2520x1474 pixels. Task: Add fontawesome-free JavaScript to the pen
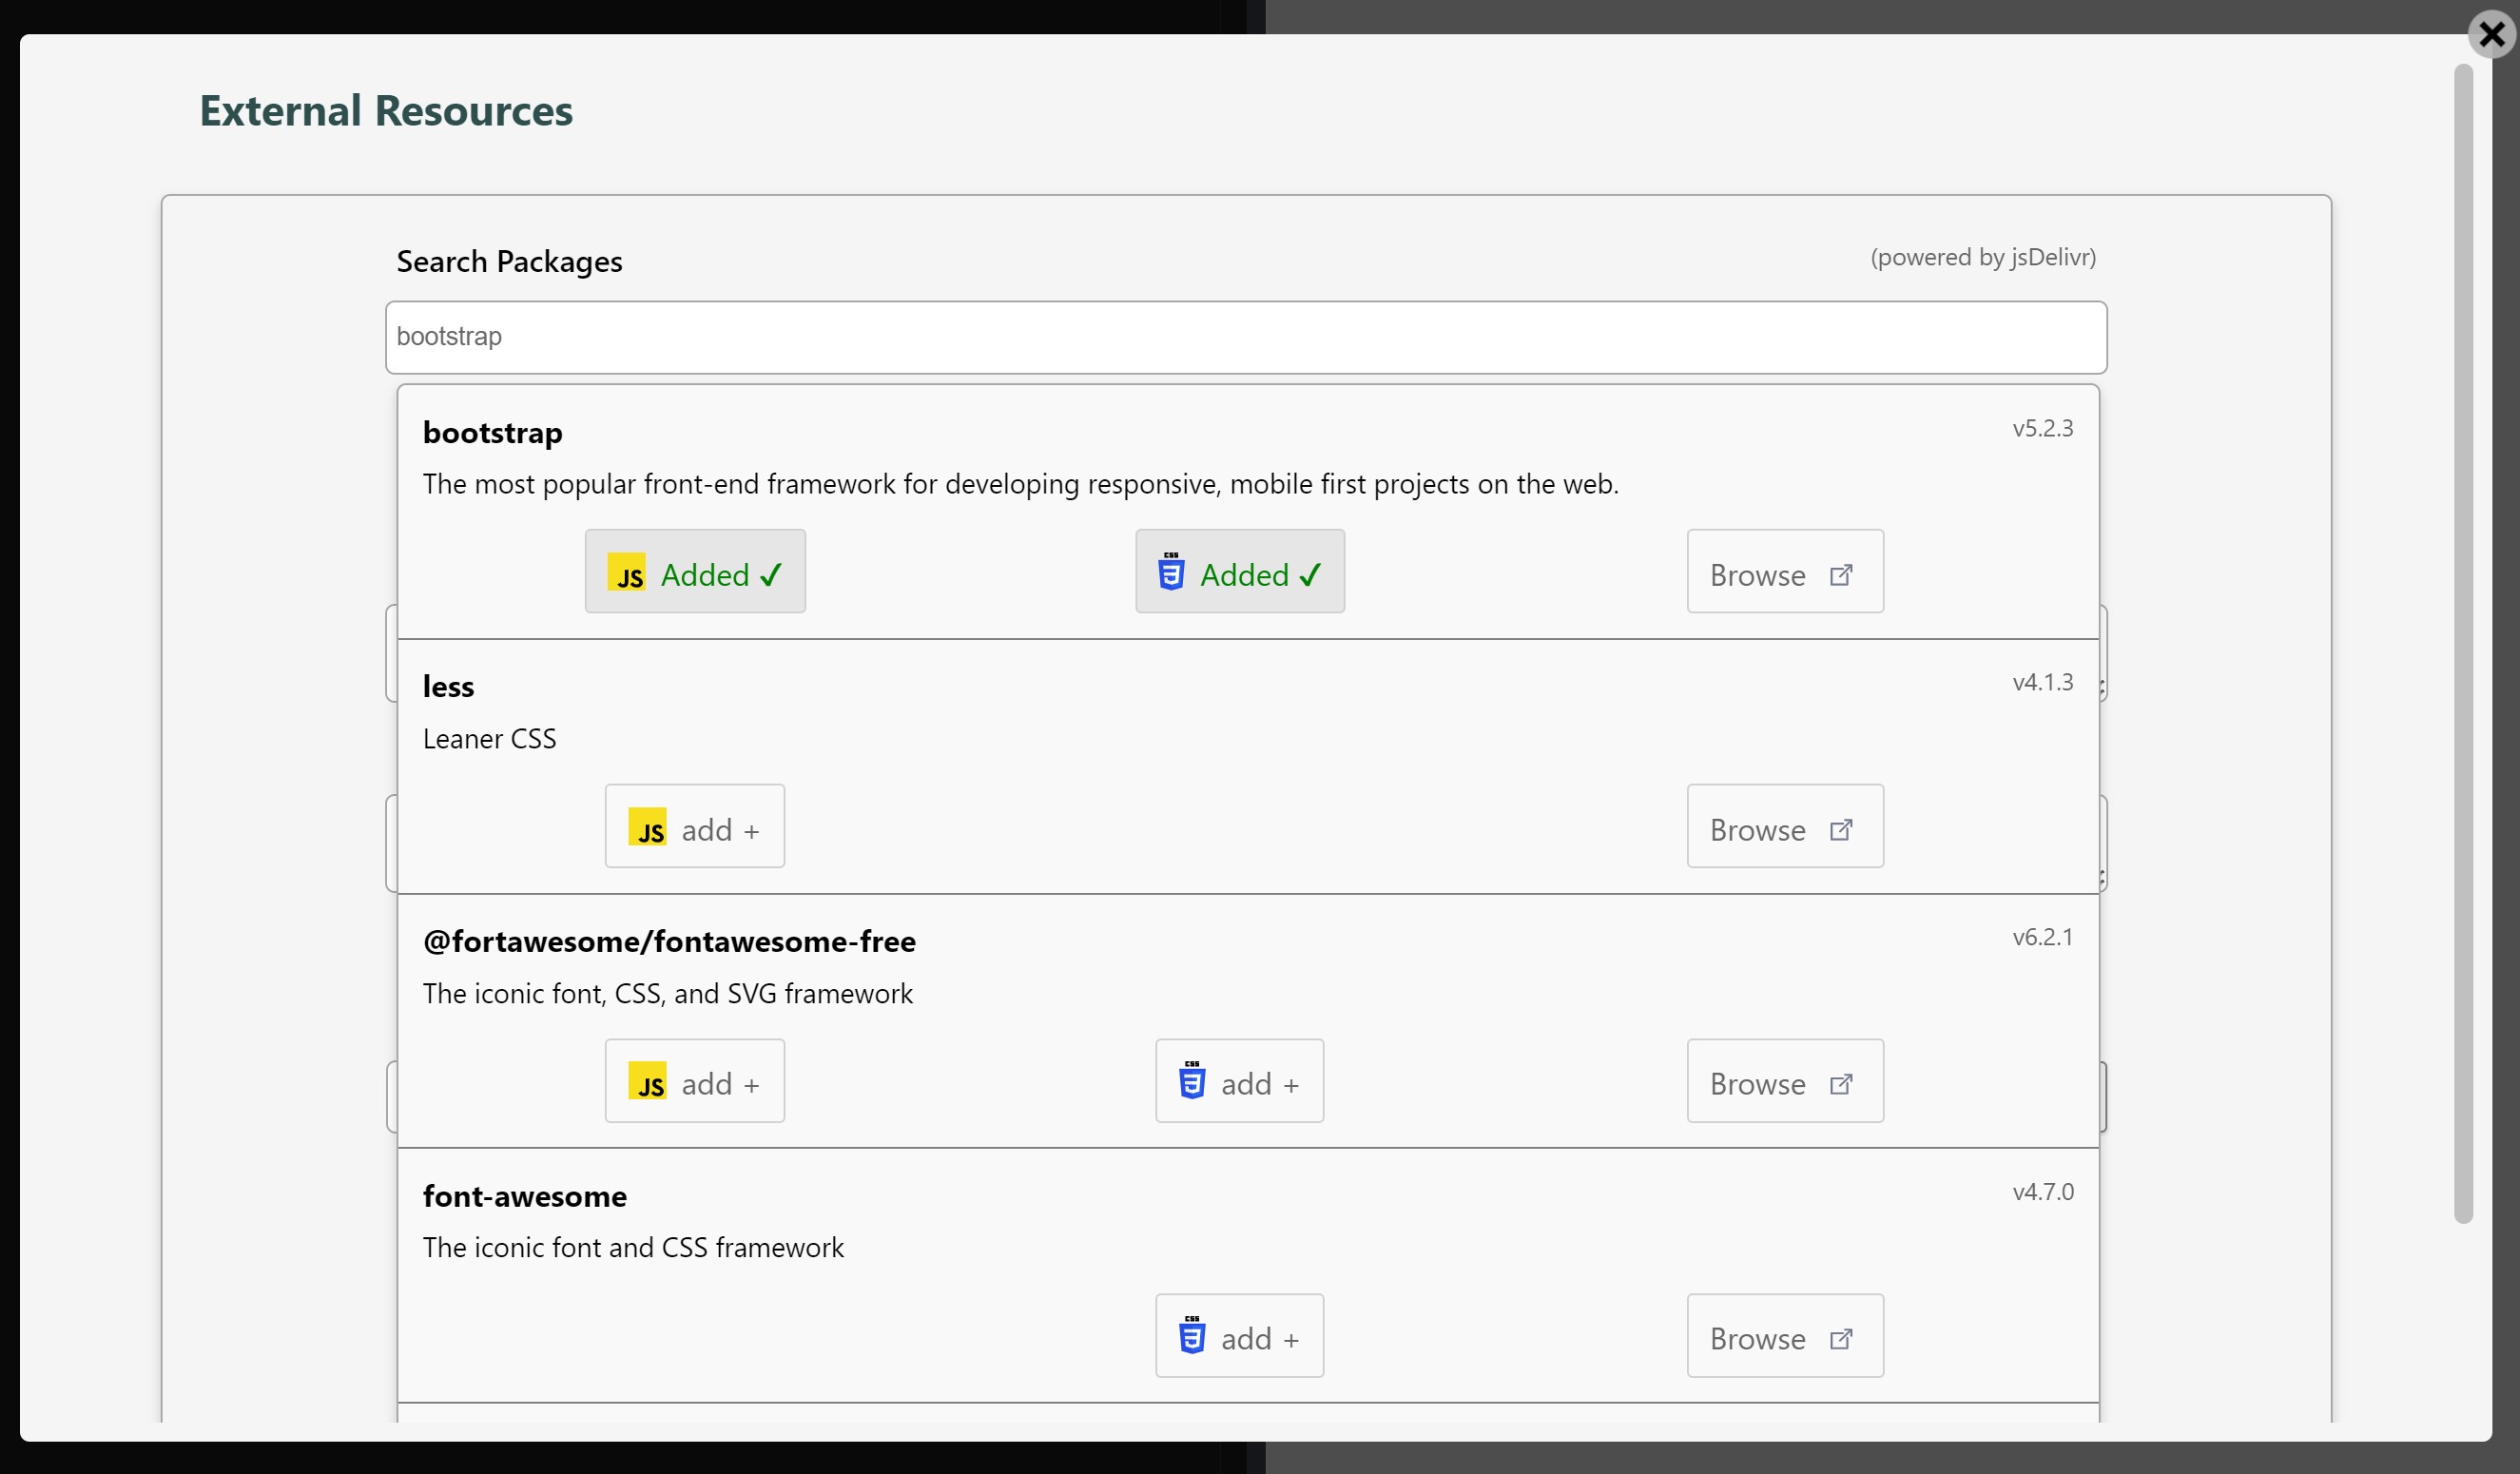694,1081
